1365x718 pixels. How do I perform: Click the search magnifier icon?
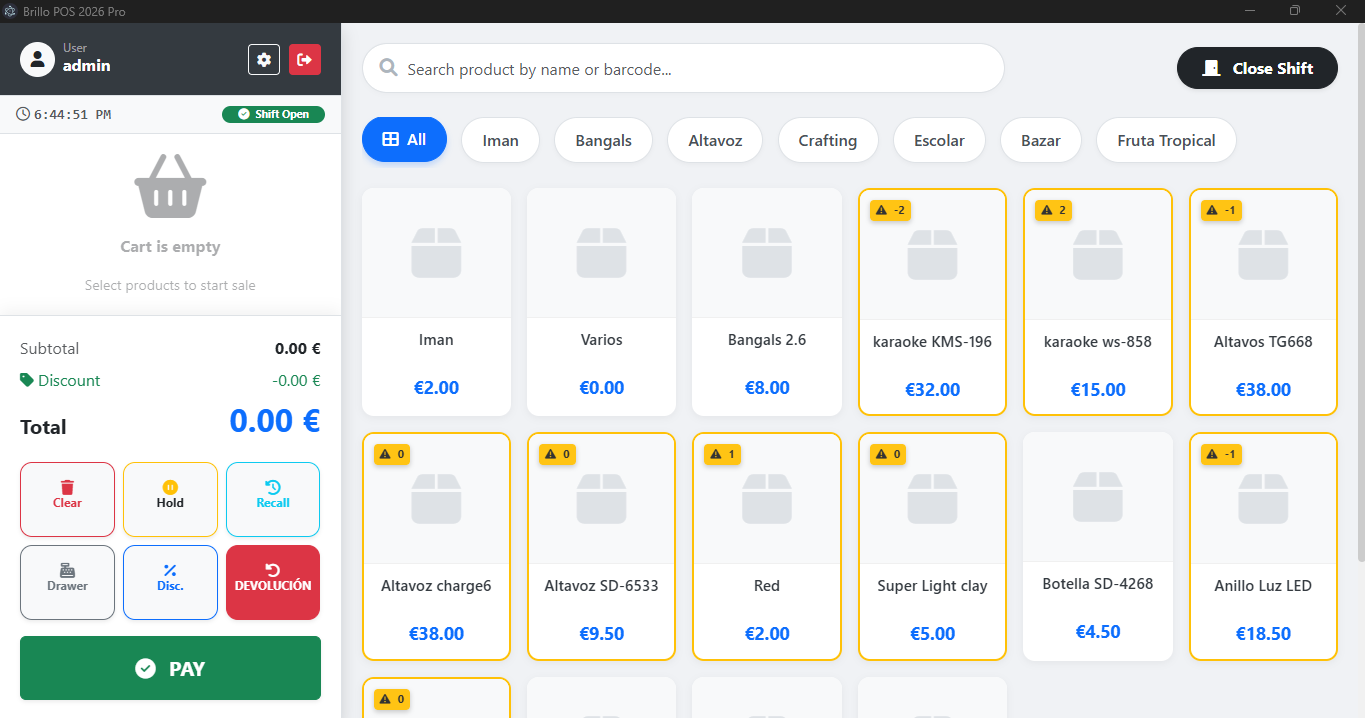388,69
